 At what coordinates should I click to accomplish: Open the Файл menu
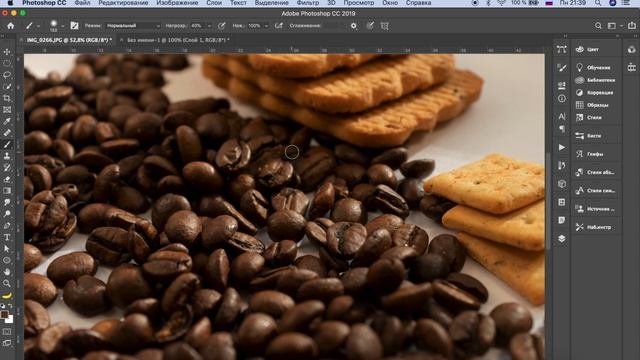click(82, 3)
